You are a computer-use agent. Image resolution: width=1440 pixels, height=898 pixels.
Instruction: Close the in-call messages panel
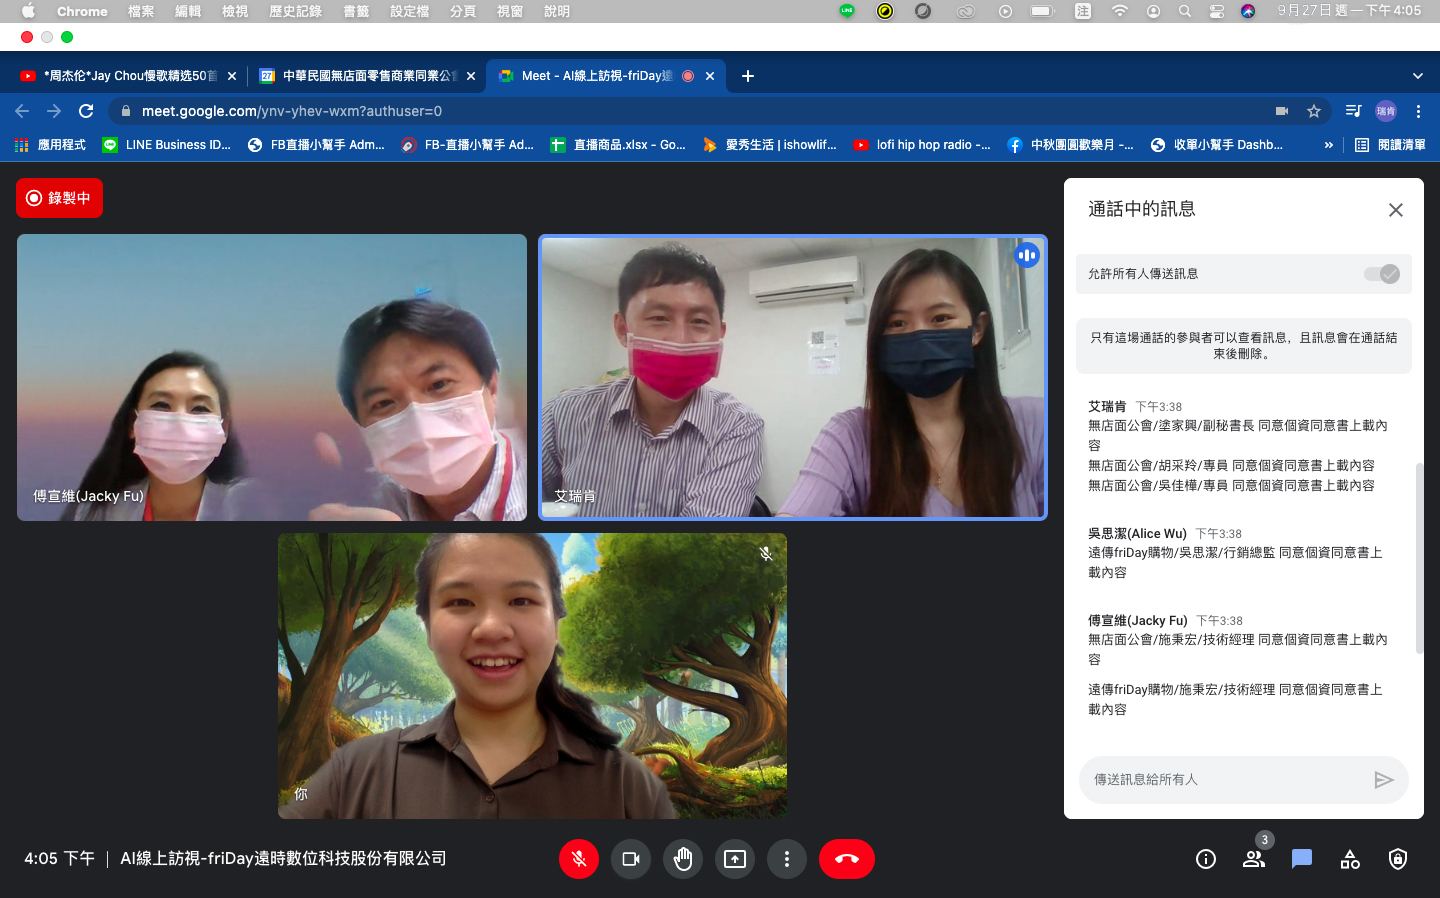1395,210
